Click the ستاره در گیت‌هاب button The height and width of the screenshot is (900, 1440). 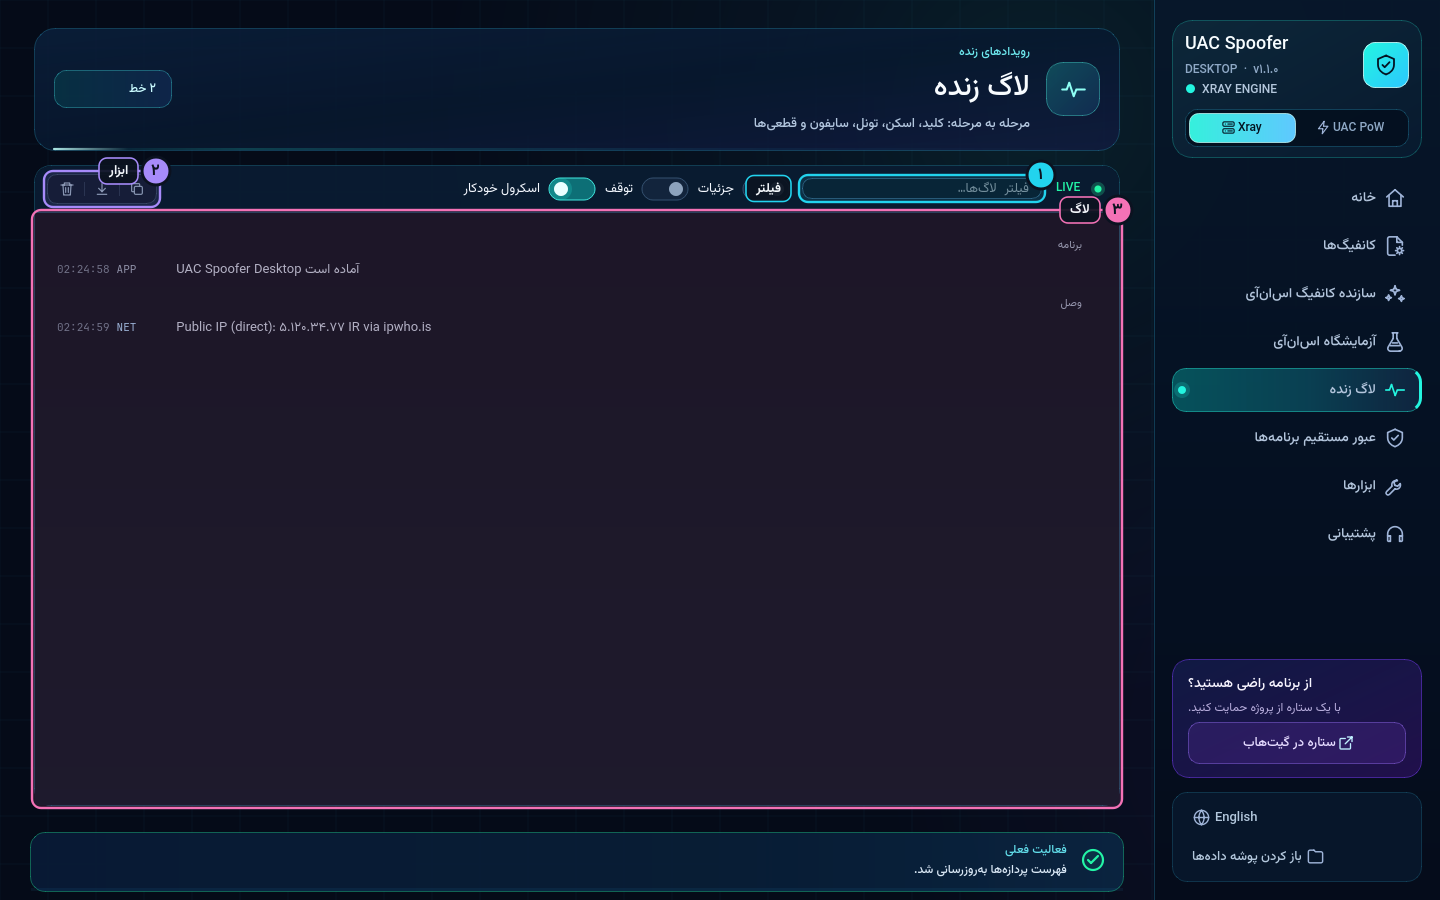(1296, 742)
